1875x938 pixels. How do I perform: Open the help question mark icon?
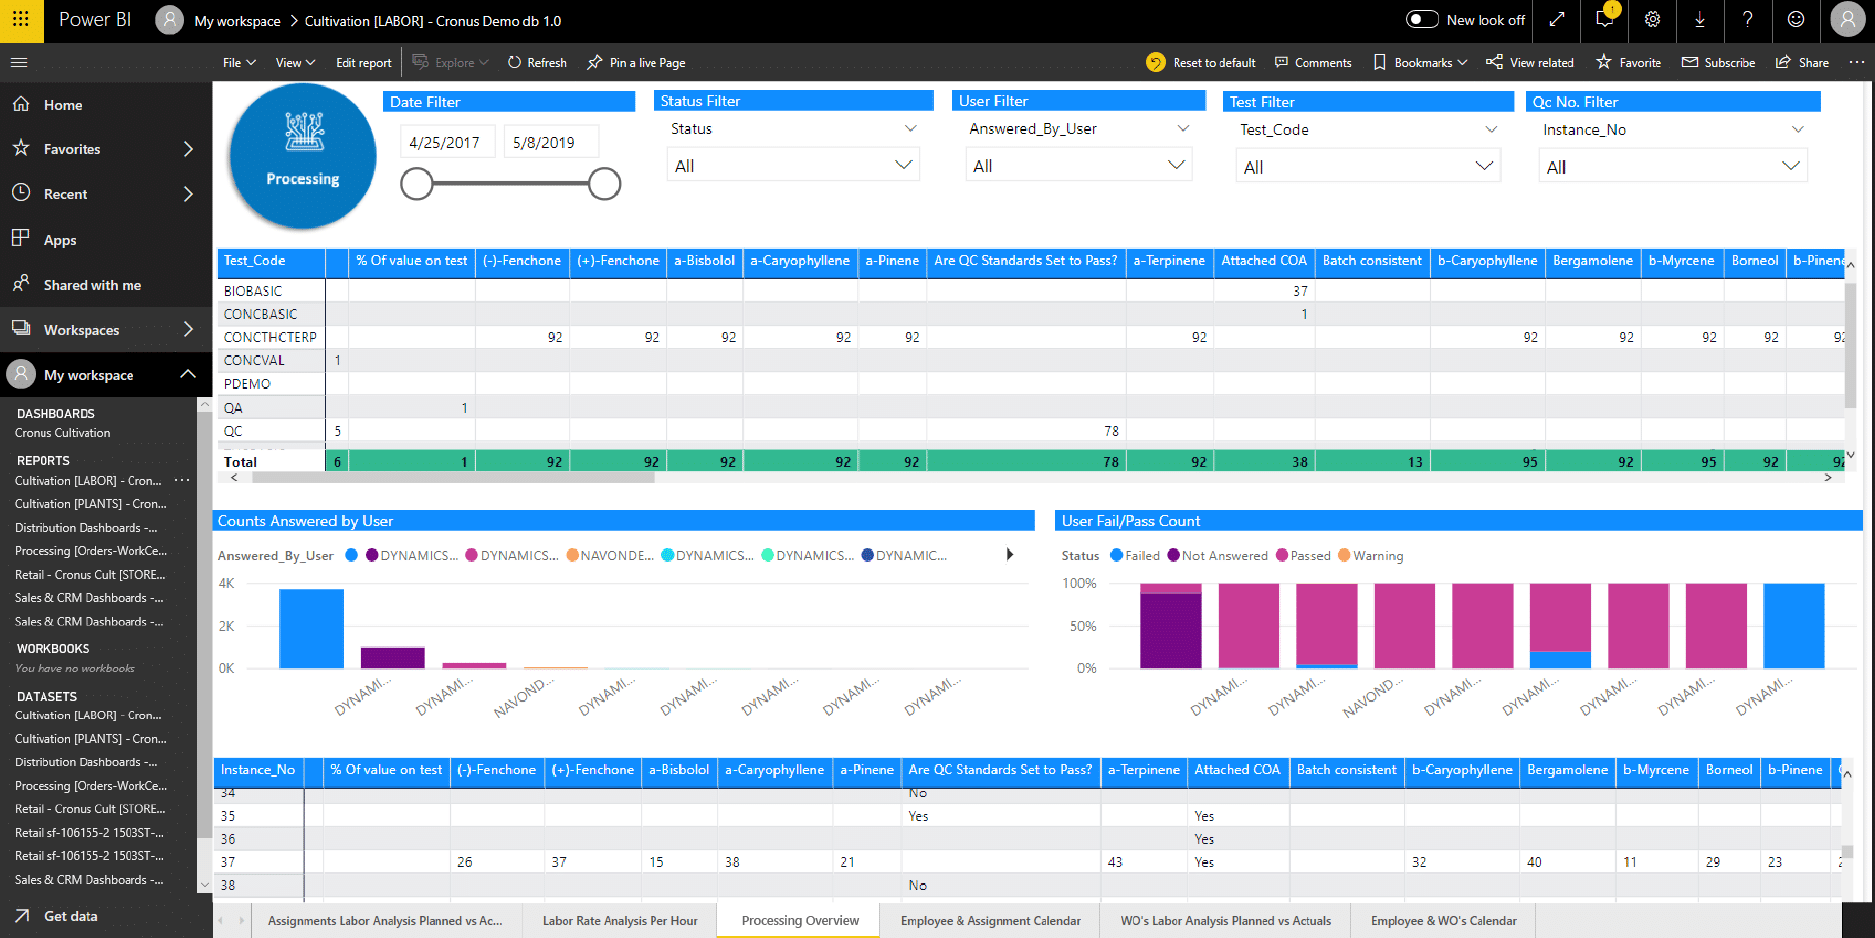click(1747, 20)
